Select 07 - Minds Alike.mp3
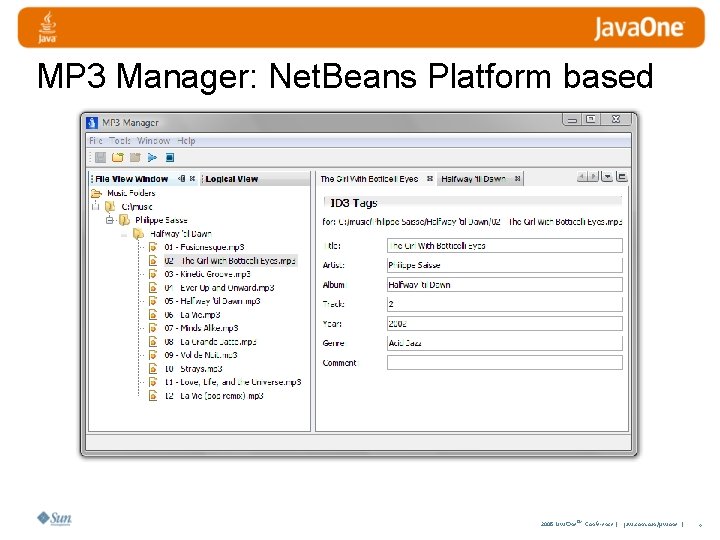The width and height of the screenshot is (720, 540). pos(201,328)
